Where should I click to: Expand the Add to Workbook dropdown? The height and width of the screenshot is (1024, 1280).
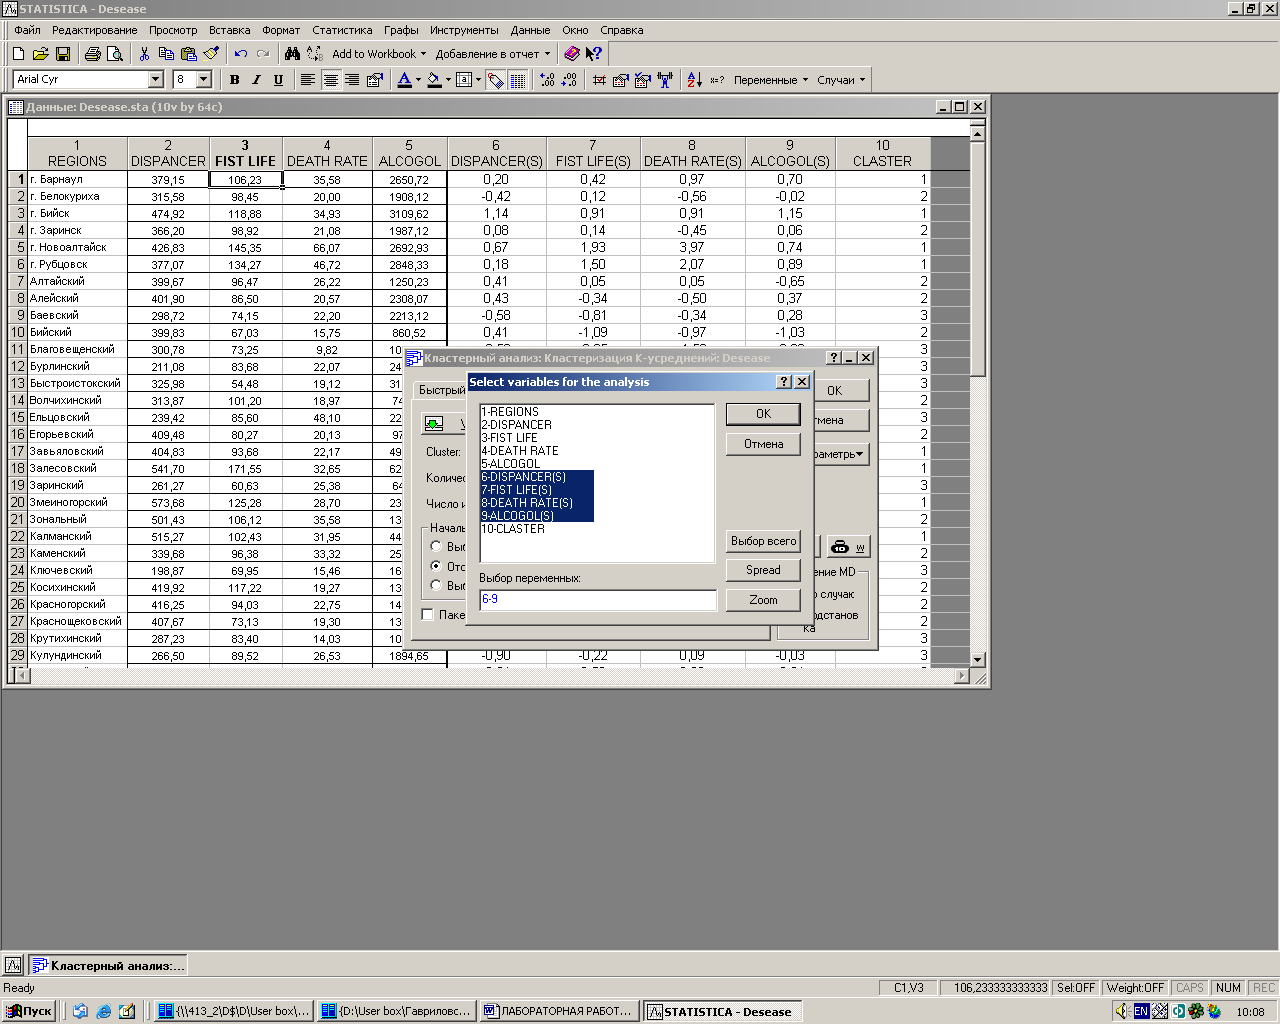(379, 54)
